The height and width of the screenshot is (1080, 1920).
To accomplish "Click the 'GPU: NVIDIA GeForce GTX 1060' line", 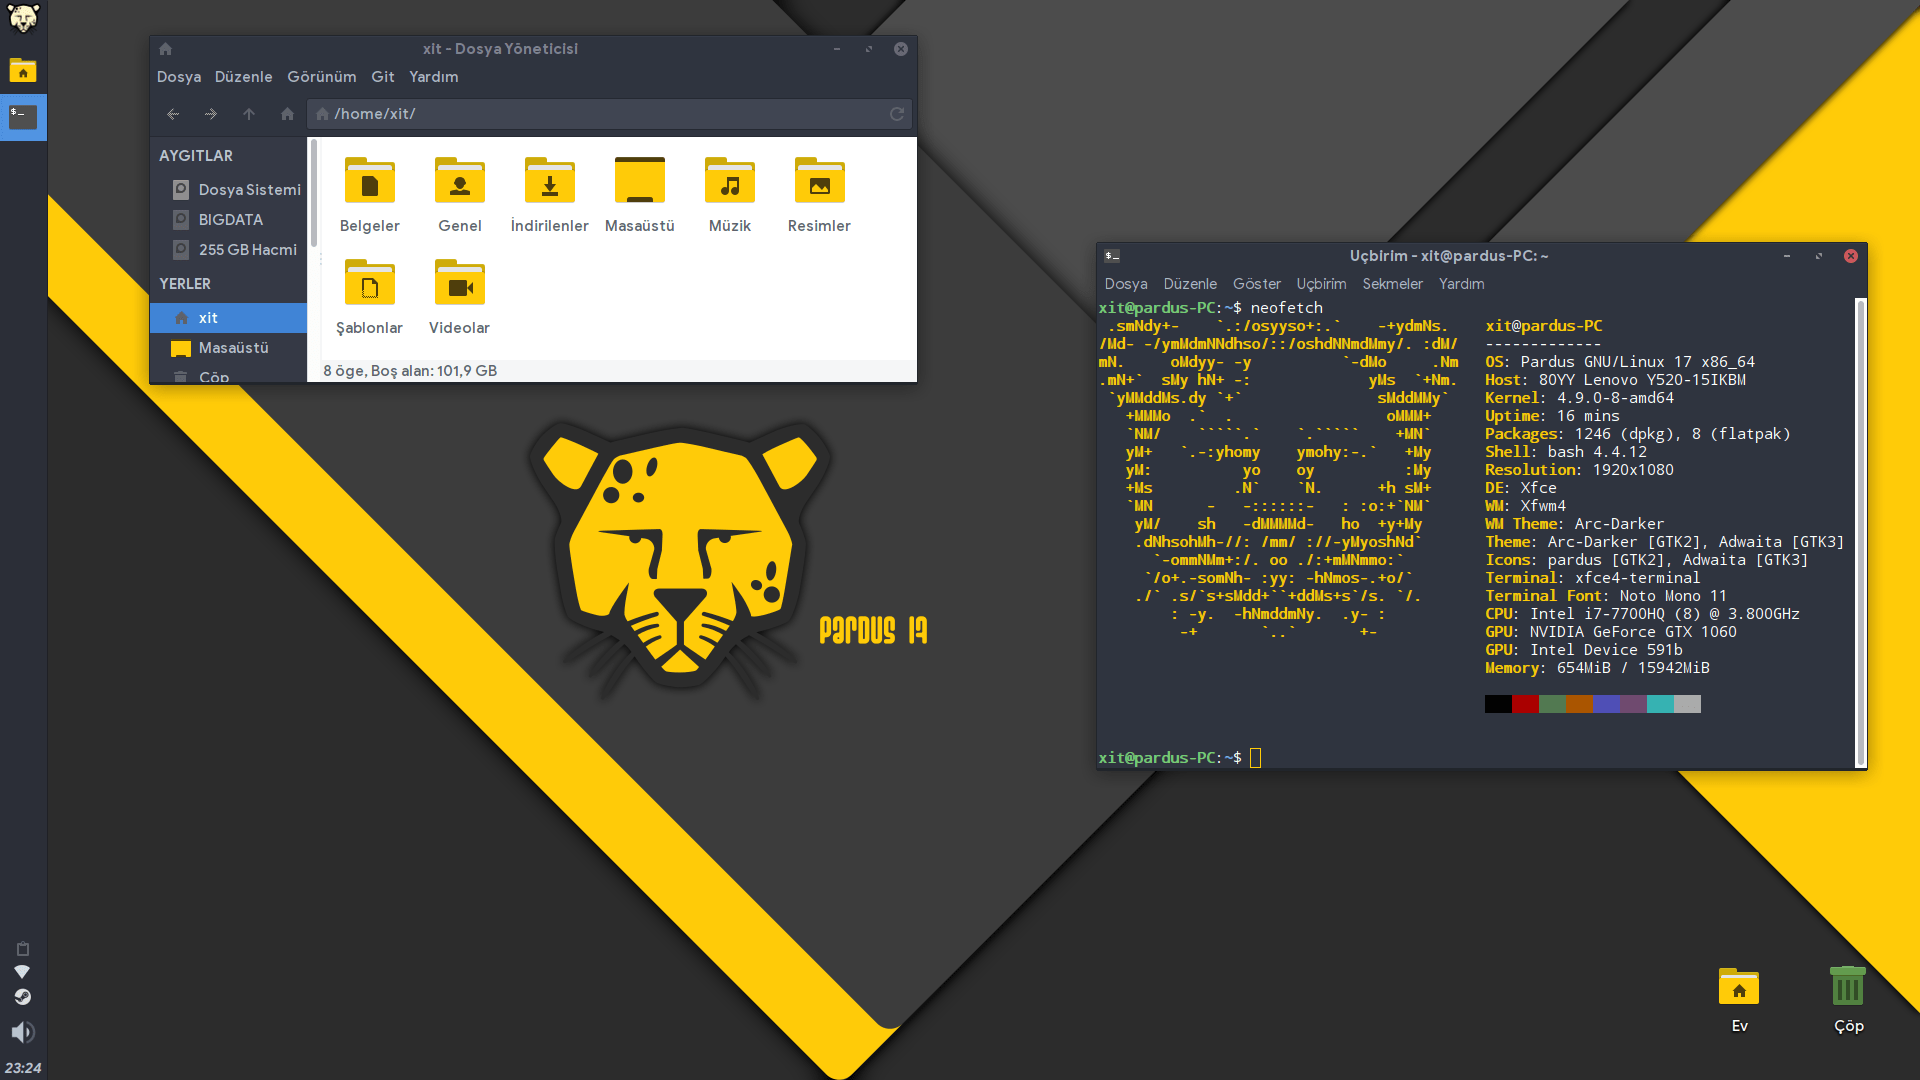I will point(1610,632).
